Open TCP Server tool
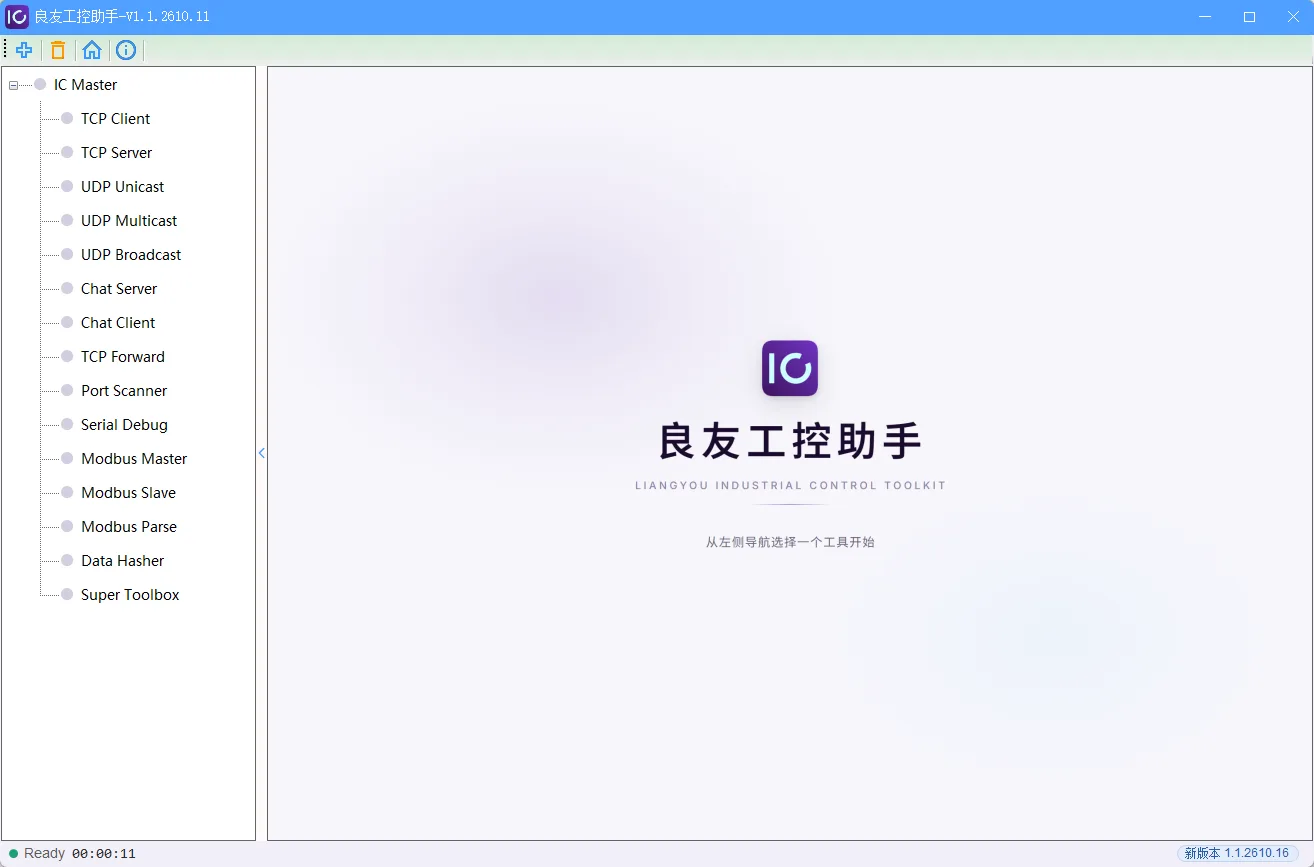This screenshot has height=867, width=1314. pos(116,153)
